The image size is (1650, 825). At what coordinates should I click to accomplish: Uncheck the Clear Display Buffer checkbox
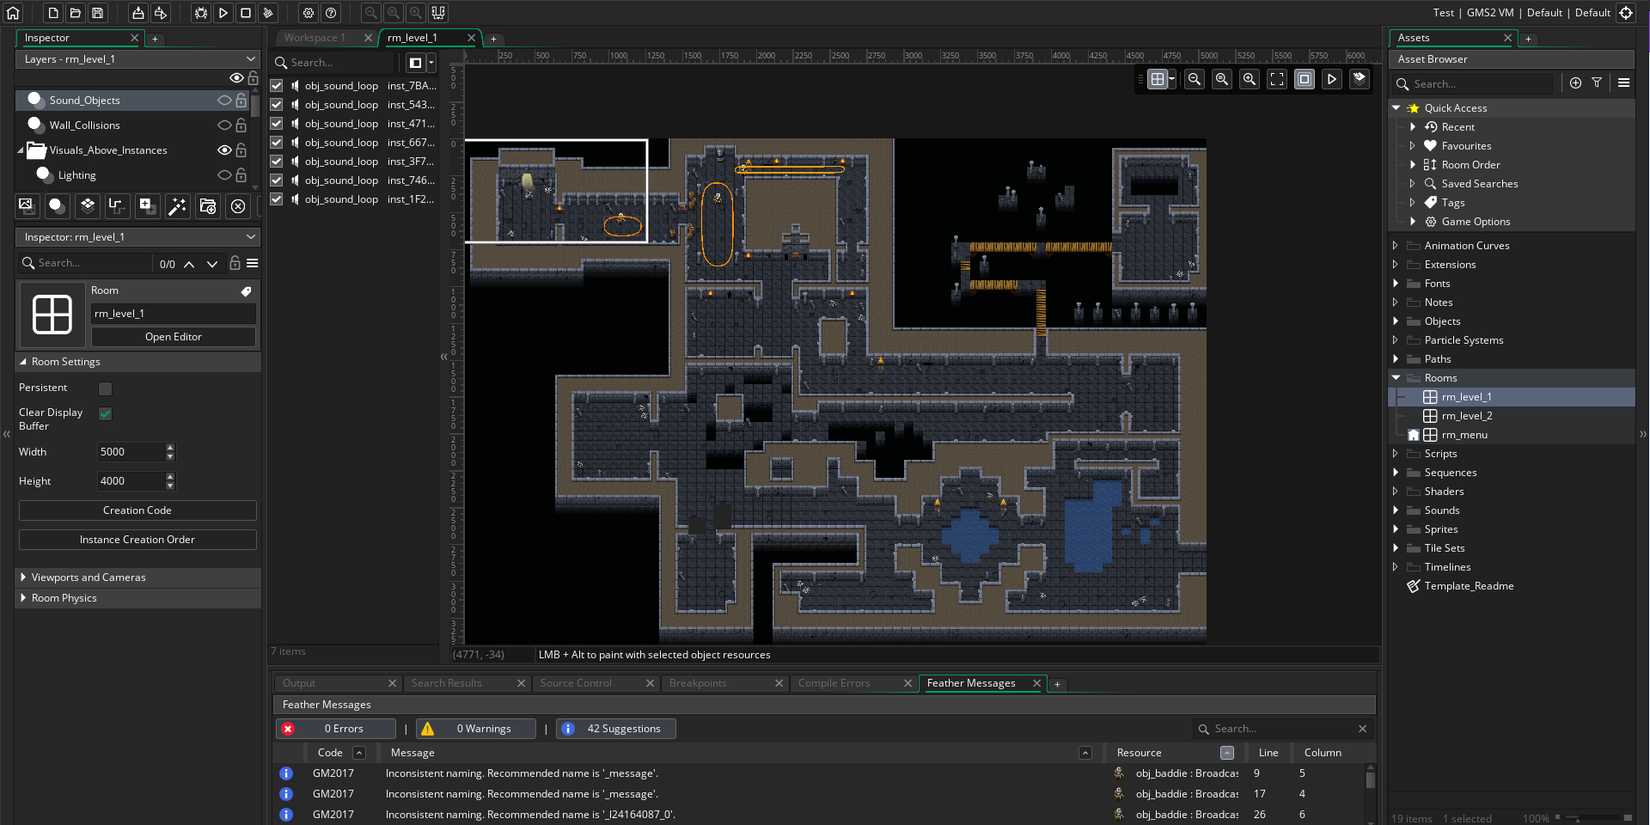click(105, 413)
